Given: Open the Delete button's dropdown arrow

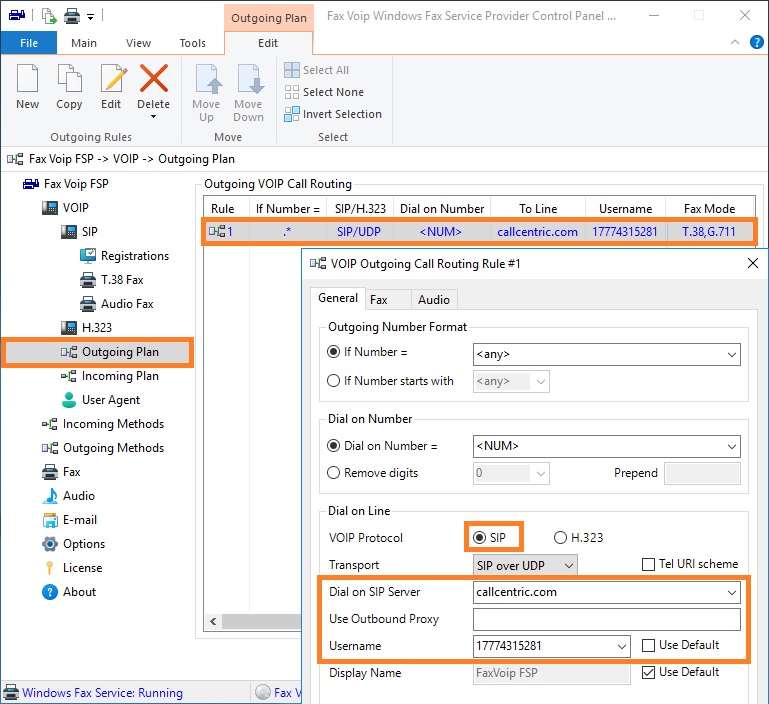Looking at the screenshot, I should tap(154, 117).
